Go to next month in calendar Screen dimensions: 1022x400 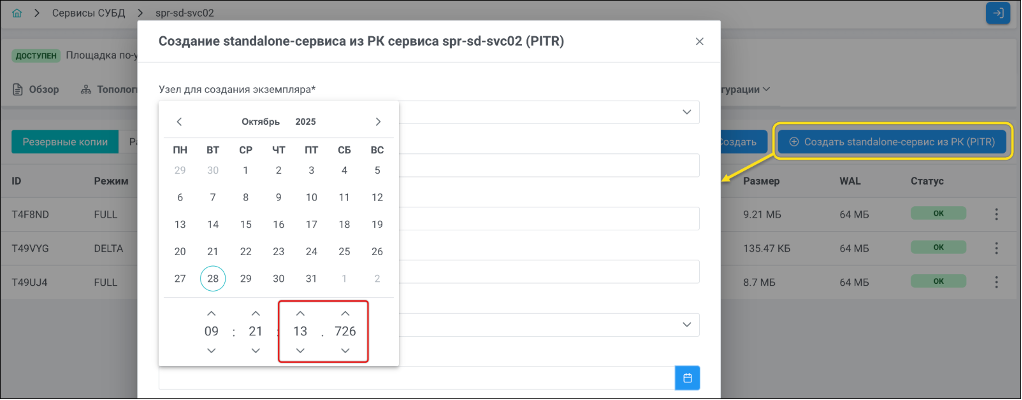378,122
